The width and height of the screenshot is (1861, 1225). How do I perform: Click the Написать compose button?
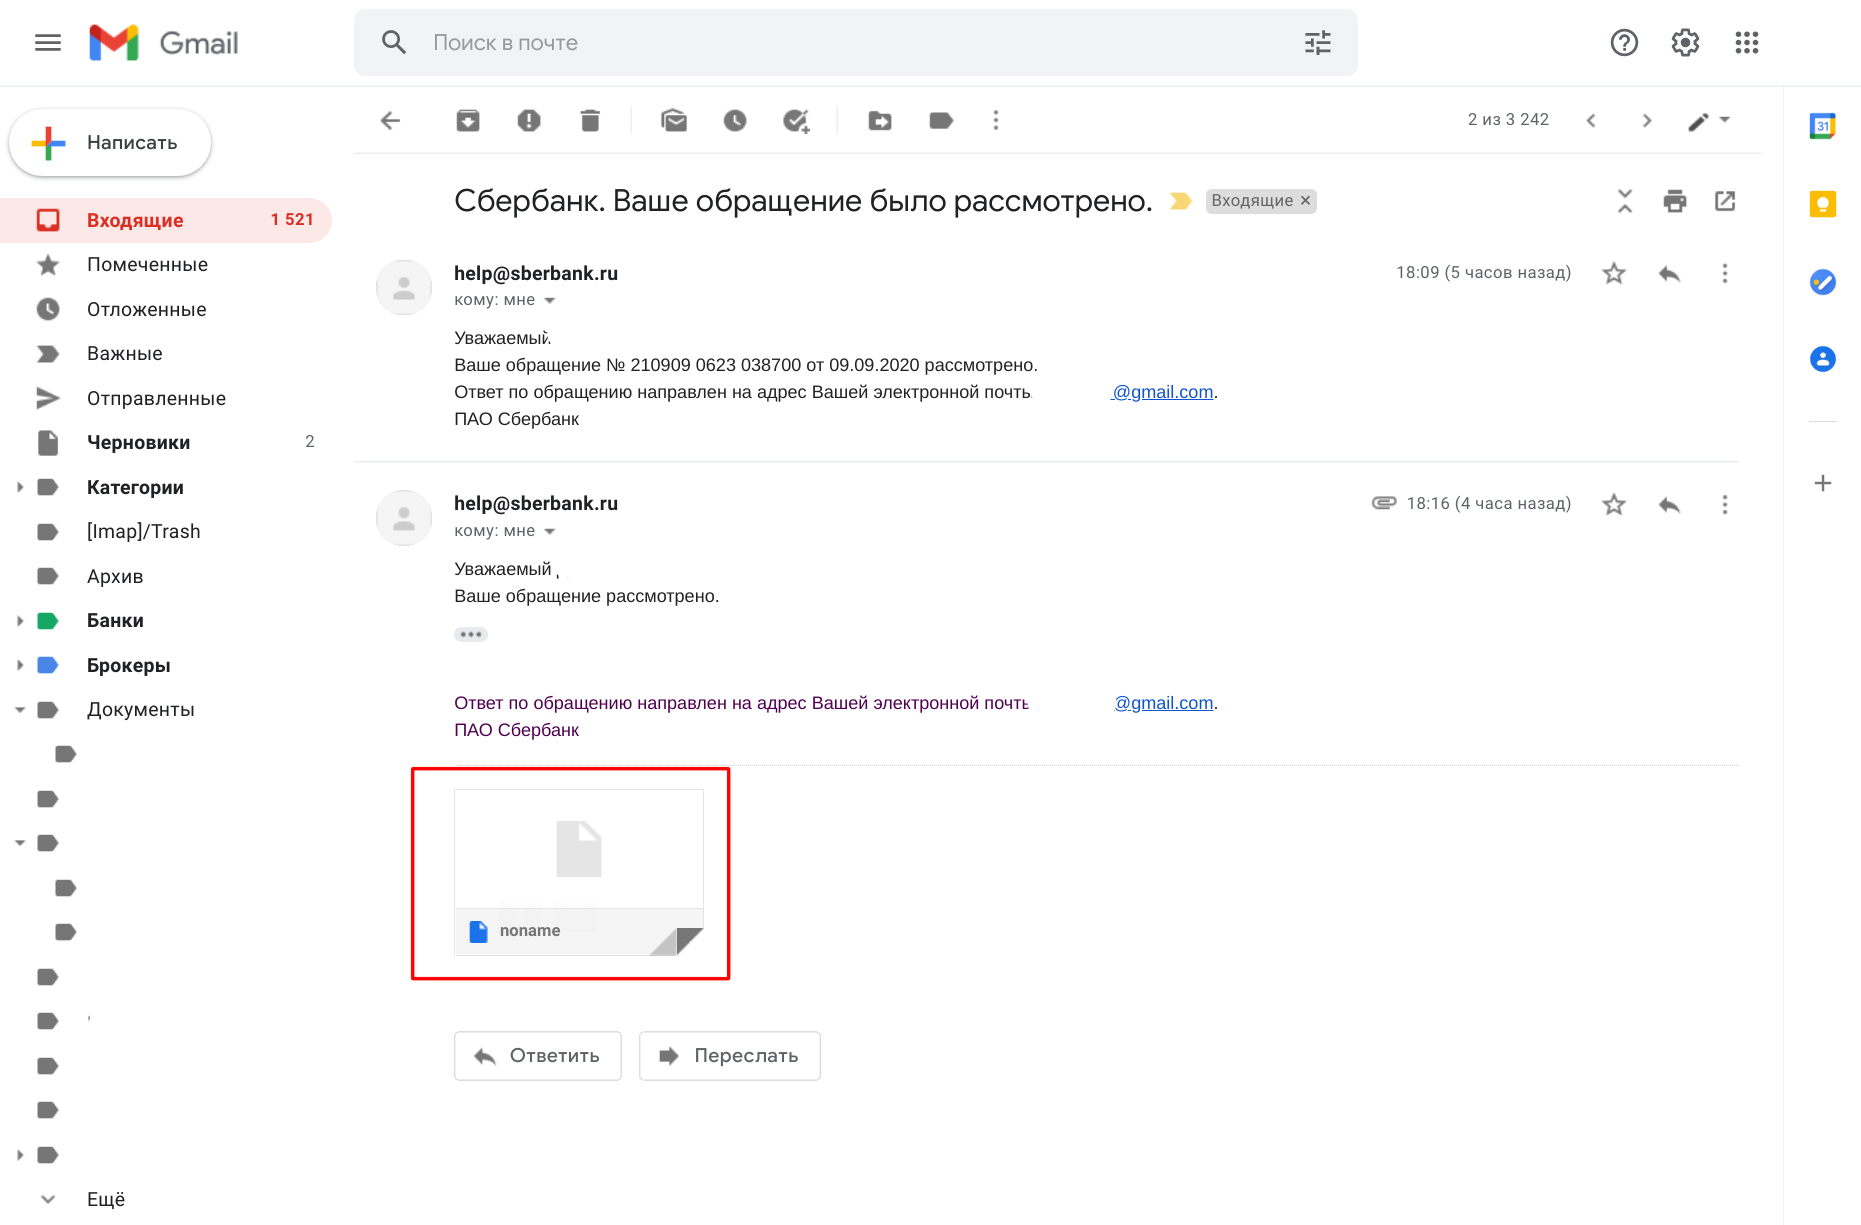coord(110,143)
